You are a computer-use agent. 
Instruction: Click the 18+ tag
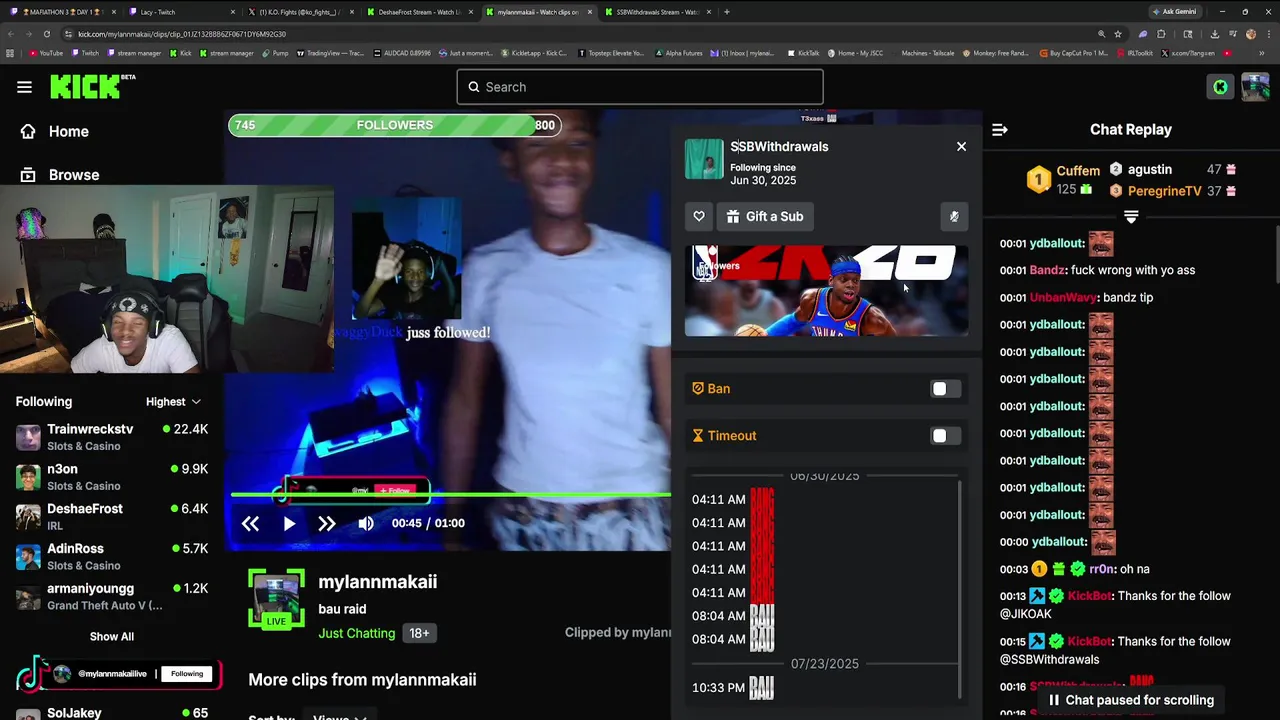click(x=419, y=633)
